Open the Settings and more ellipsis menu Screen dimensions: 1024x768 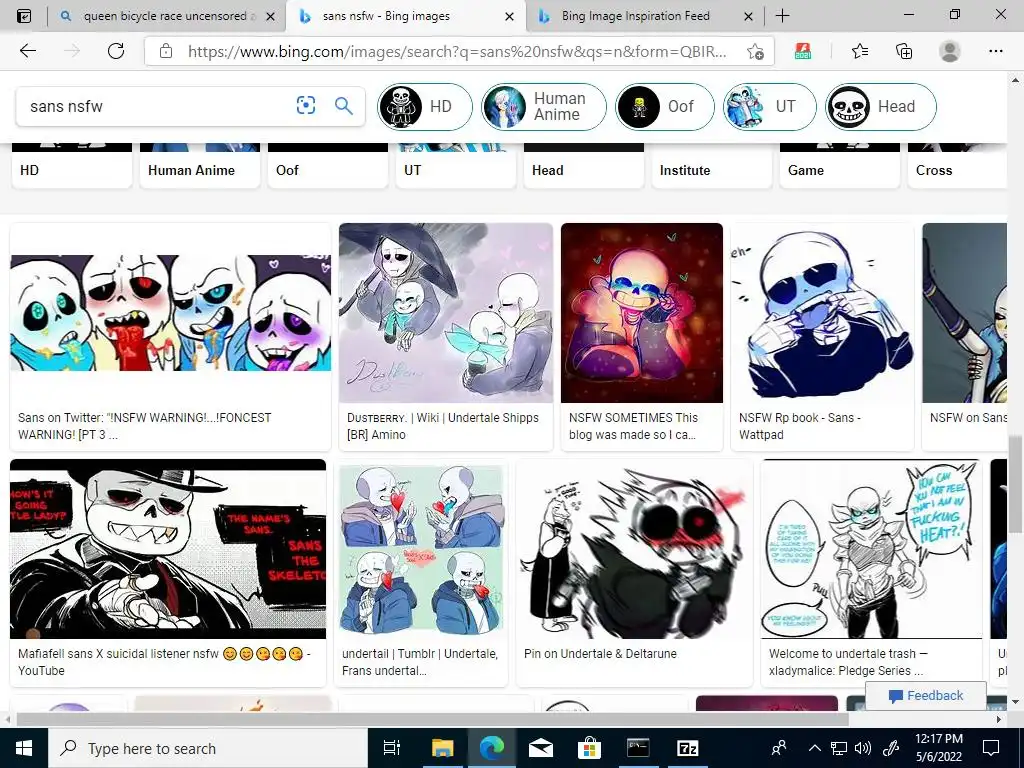995,51
